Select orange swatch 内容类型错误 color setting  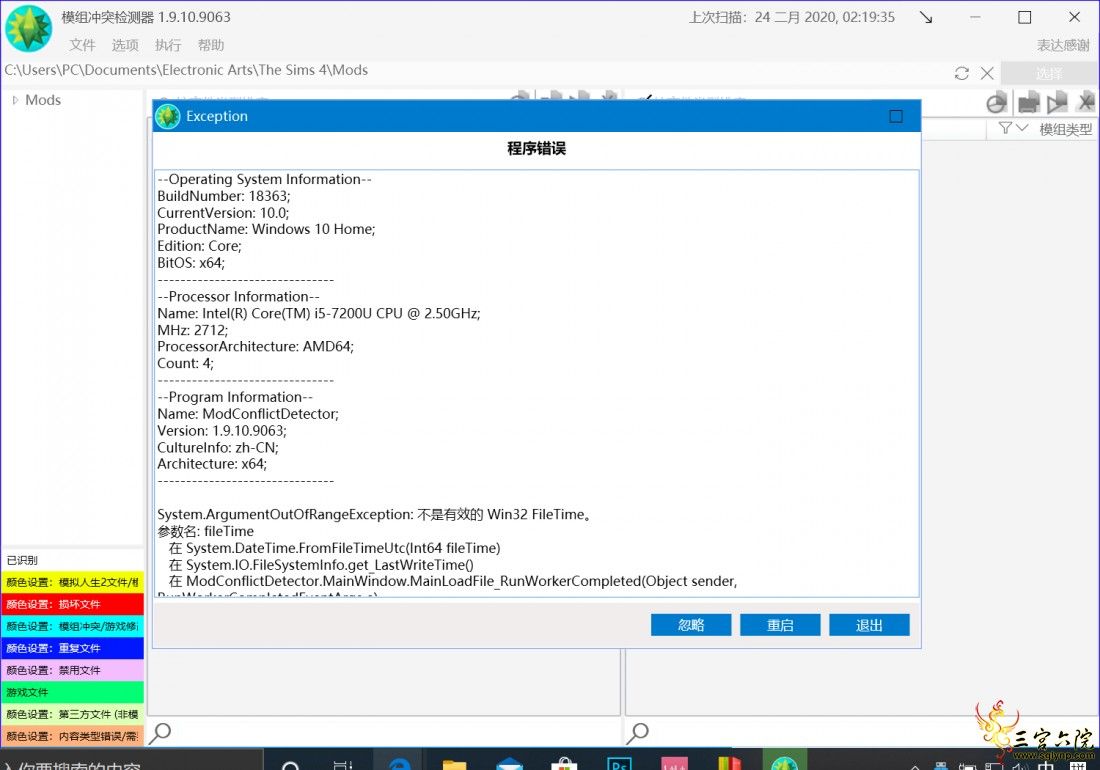pyautogui.click(x=73, y=736)
